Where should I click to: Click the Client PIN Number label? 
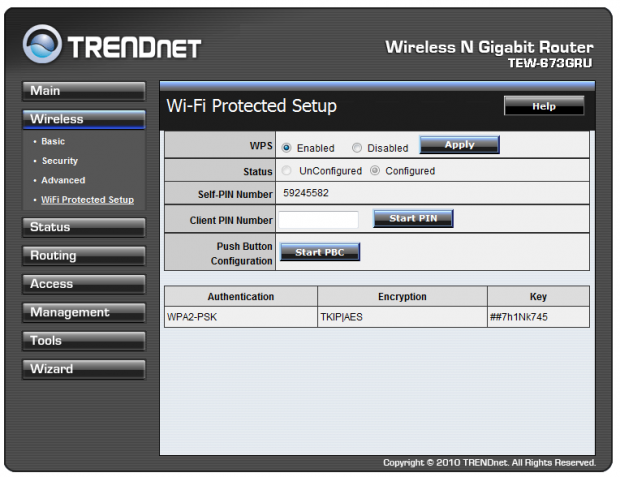click(x=231, y=220)
